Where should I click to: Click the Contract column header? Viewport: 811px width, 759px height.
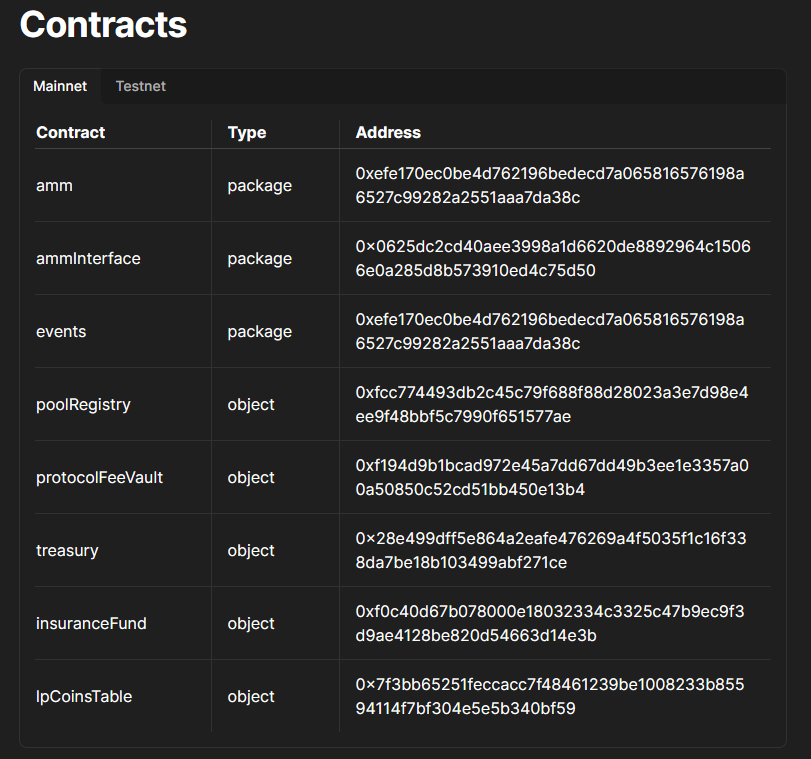(70, 132)
